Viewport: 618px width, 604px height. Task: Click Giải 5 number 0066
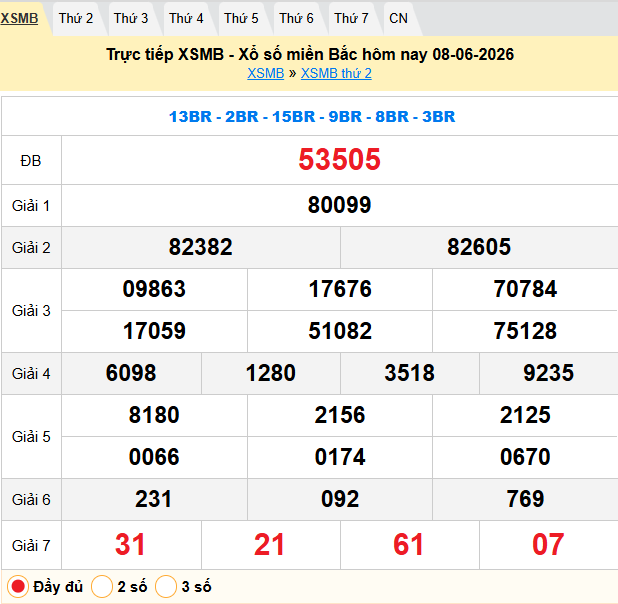(154, 457)
